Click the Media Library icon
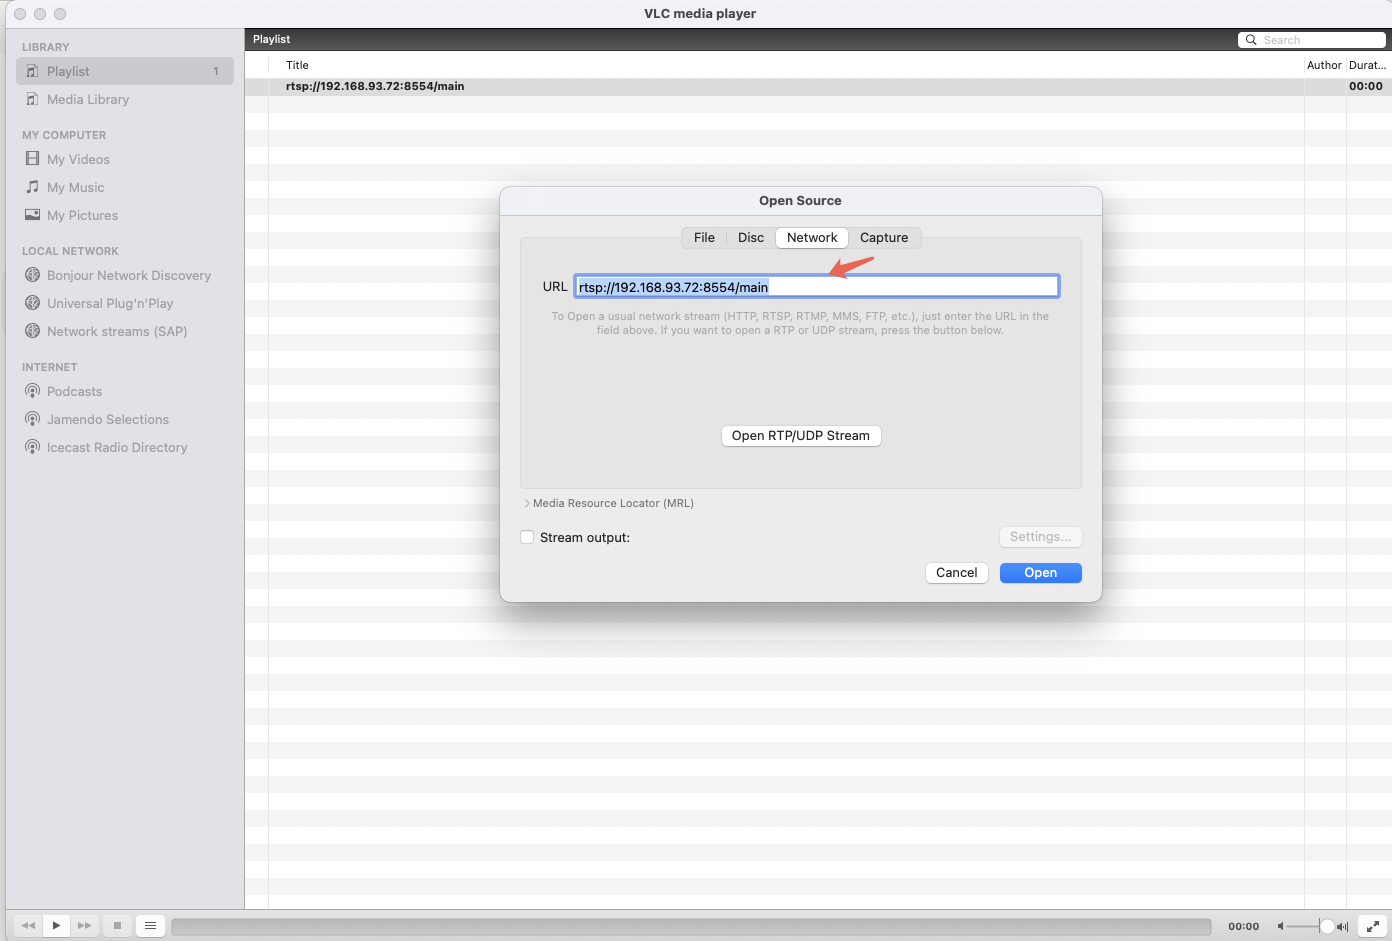 click(32, 99)
